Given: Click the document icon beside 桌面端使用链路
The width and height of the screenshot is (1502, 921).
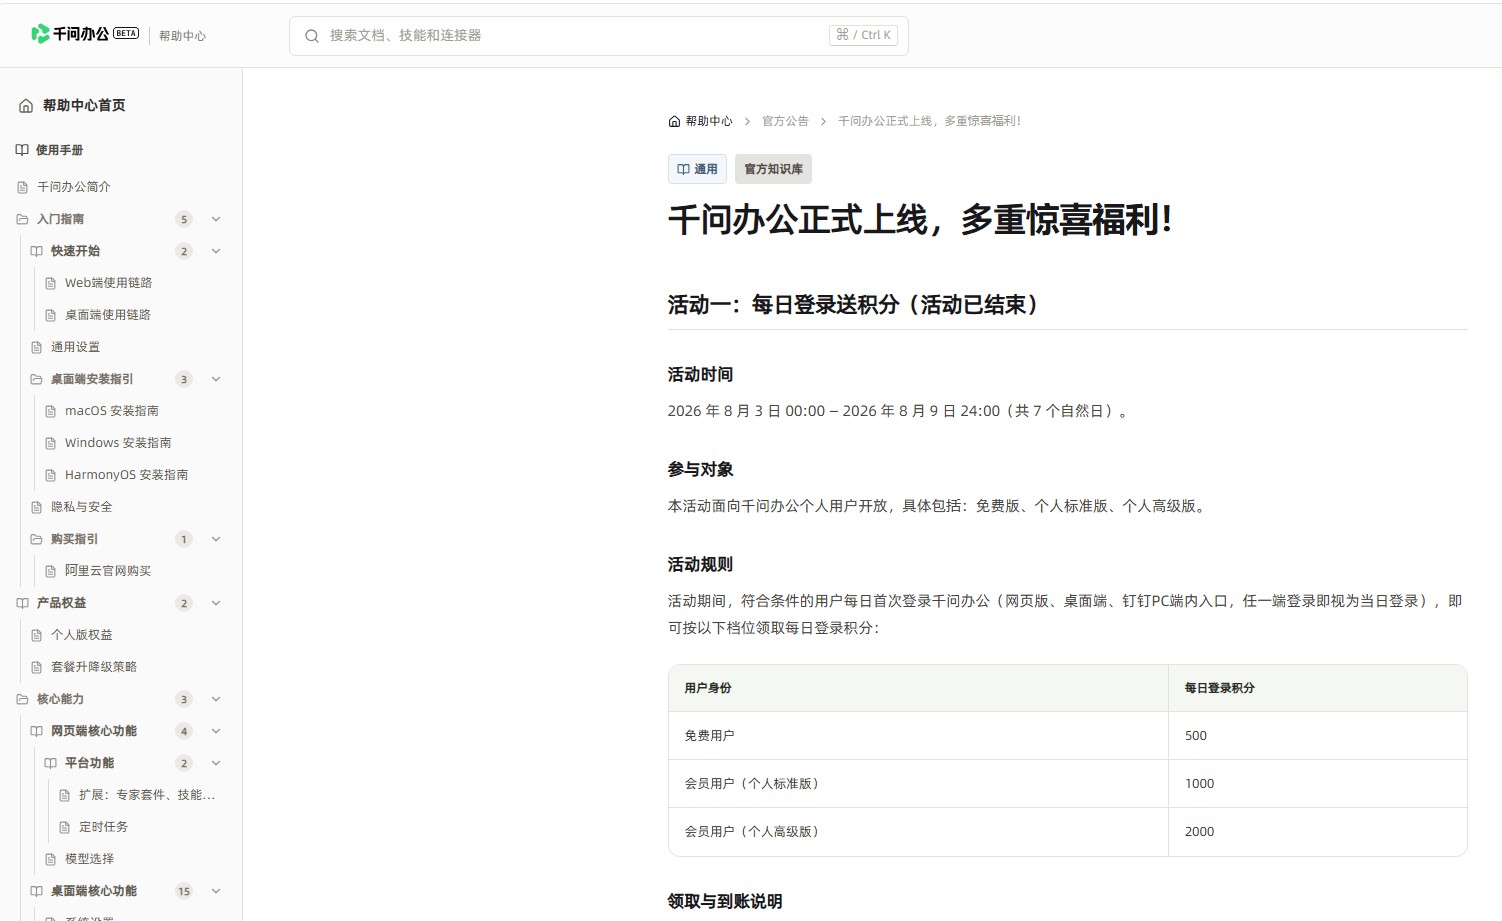Looking at the screenshot, I should click(x=51, y=315).
